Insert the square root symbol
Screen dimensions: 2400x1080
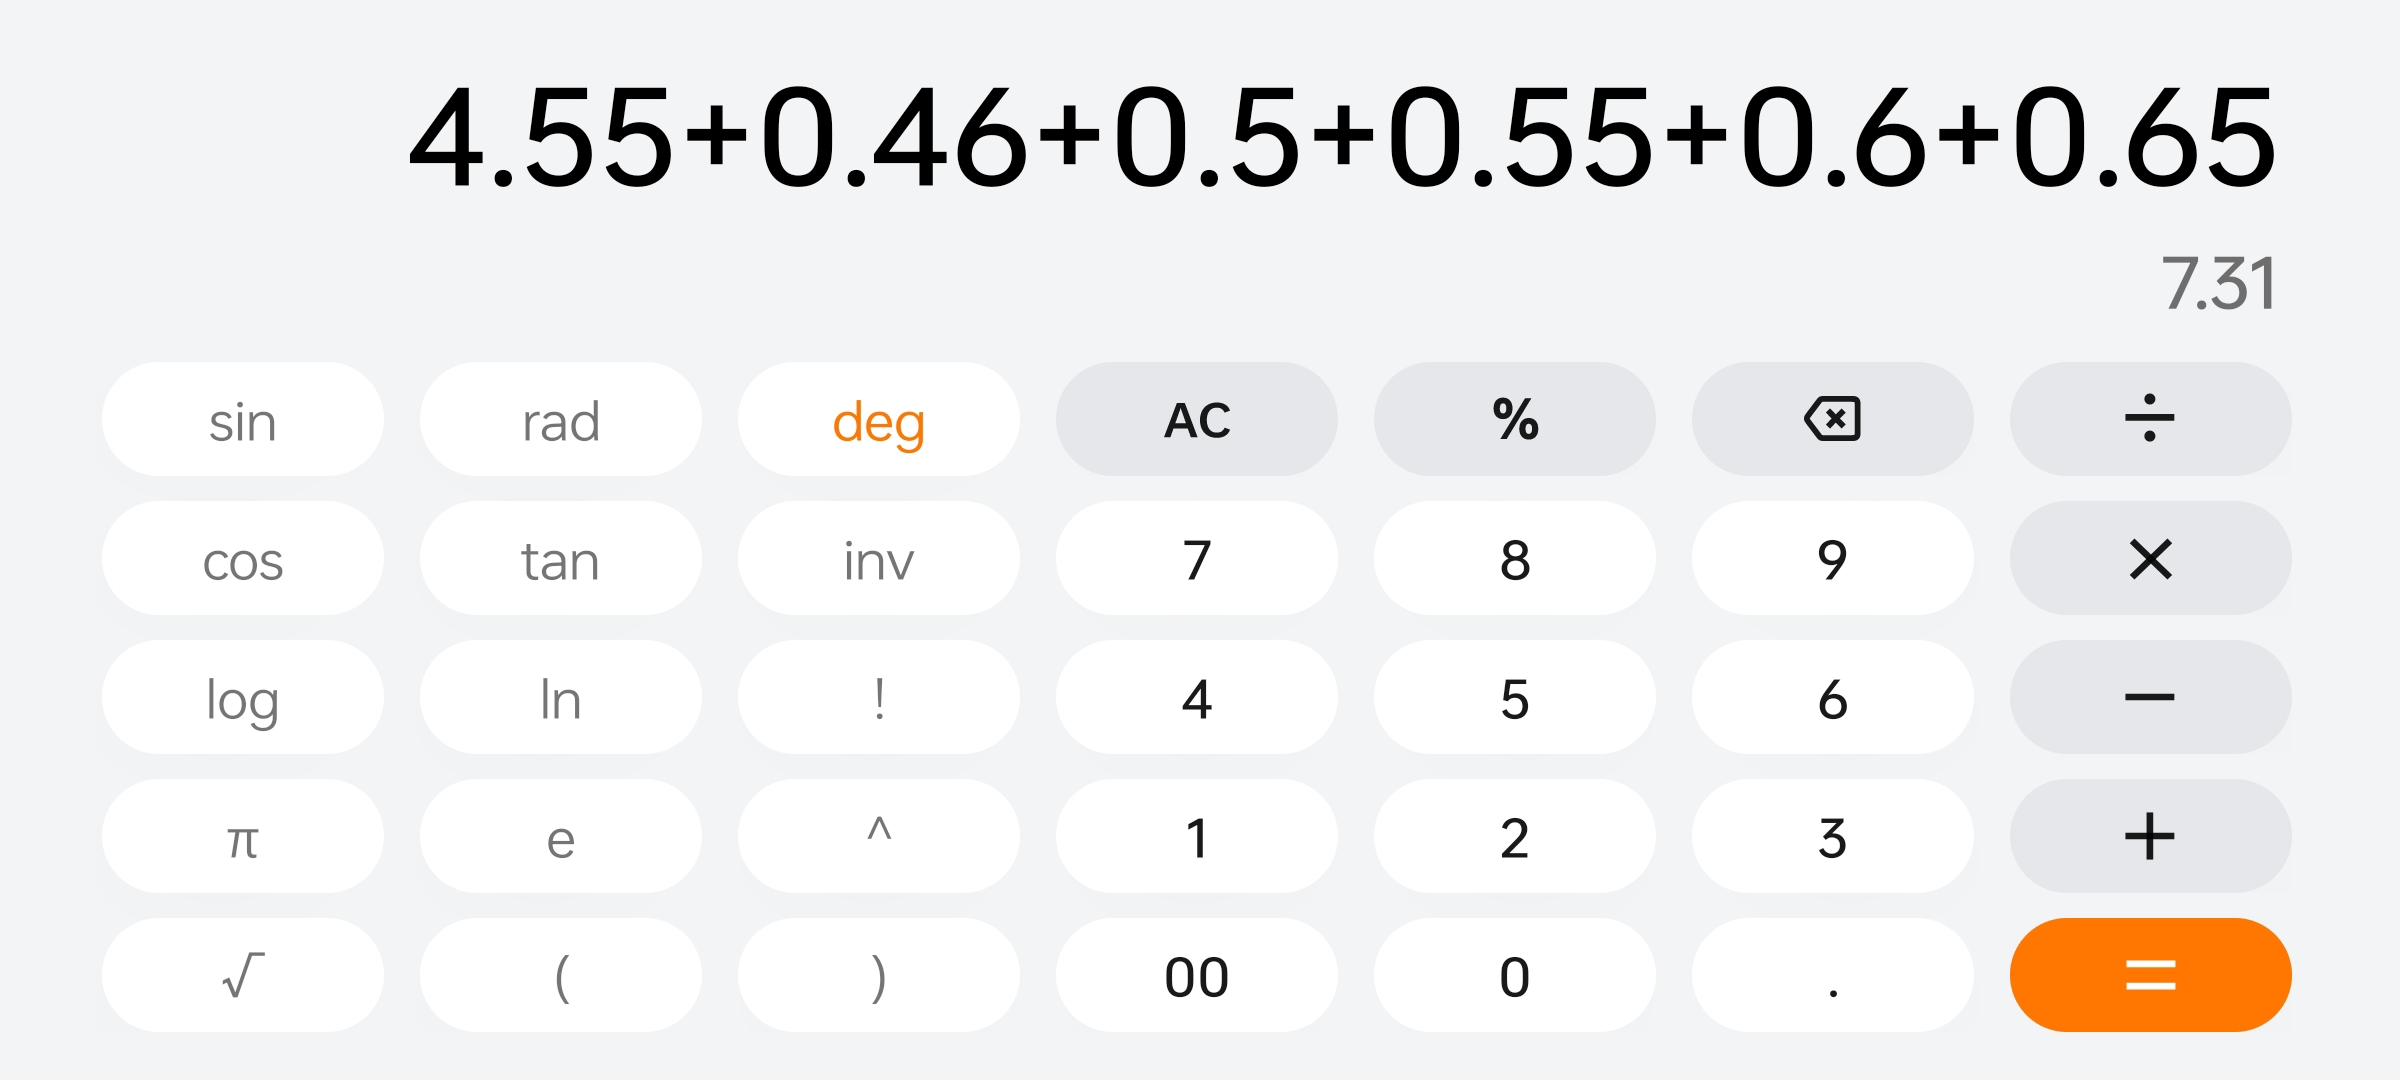[243, 975]
